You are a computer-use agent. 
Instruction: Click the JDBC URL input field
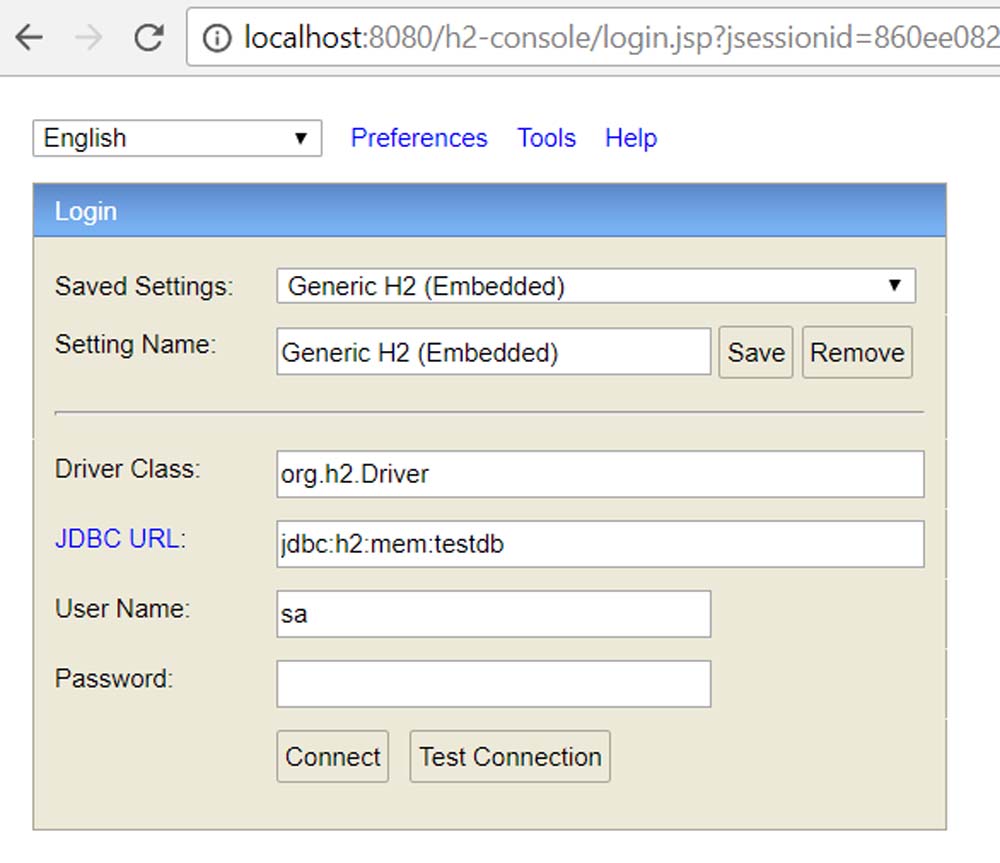point(600,544)
